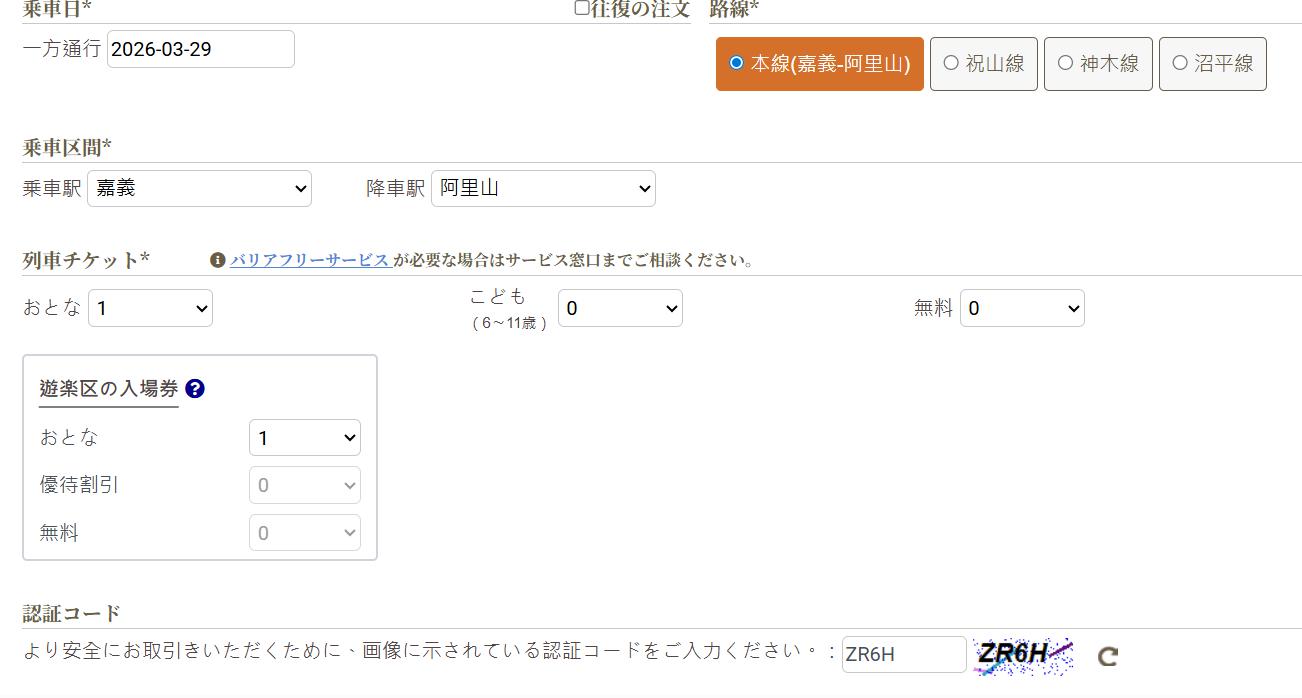Enable the 往復の注文 round-trip checkbox
The width and height of the screenshot is (1302, 698).
click(x=582, y=8)
